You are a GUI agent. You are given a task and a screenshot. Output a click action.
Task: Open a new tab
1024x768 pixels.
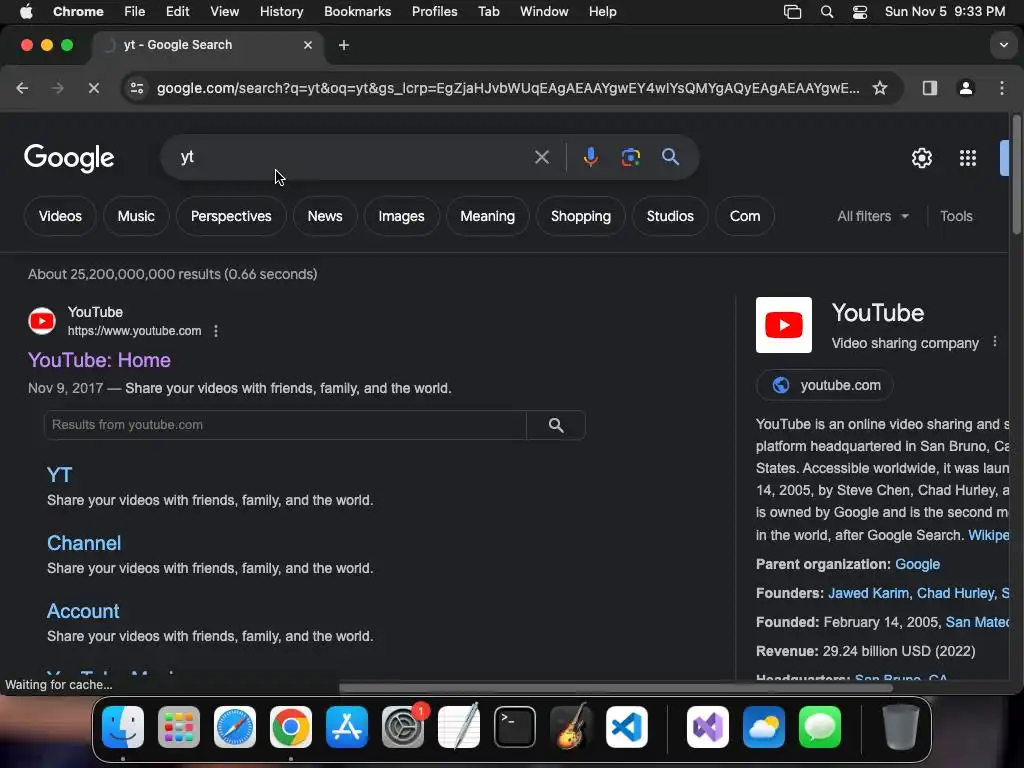(x=344, y=45)
